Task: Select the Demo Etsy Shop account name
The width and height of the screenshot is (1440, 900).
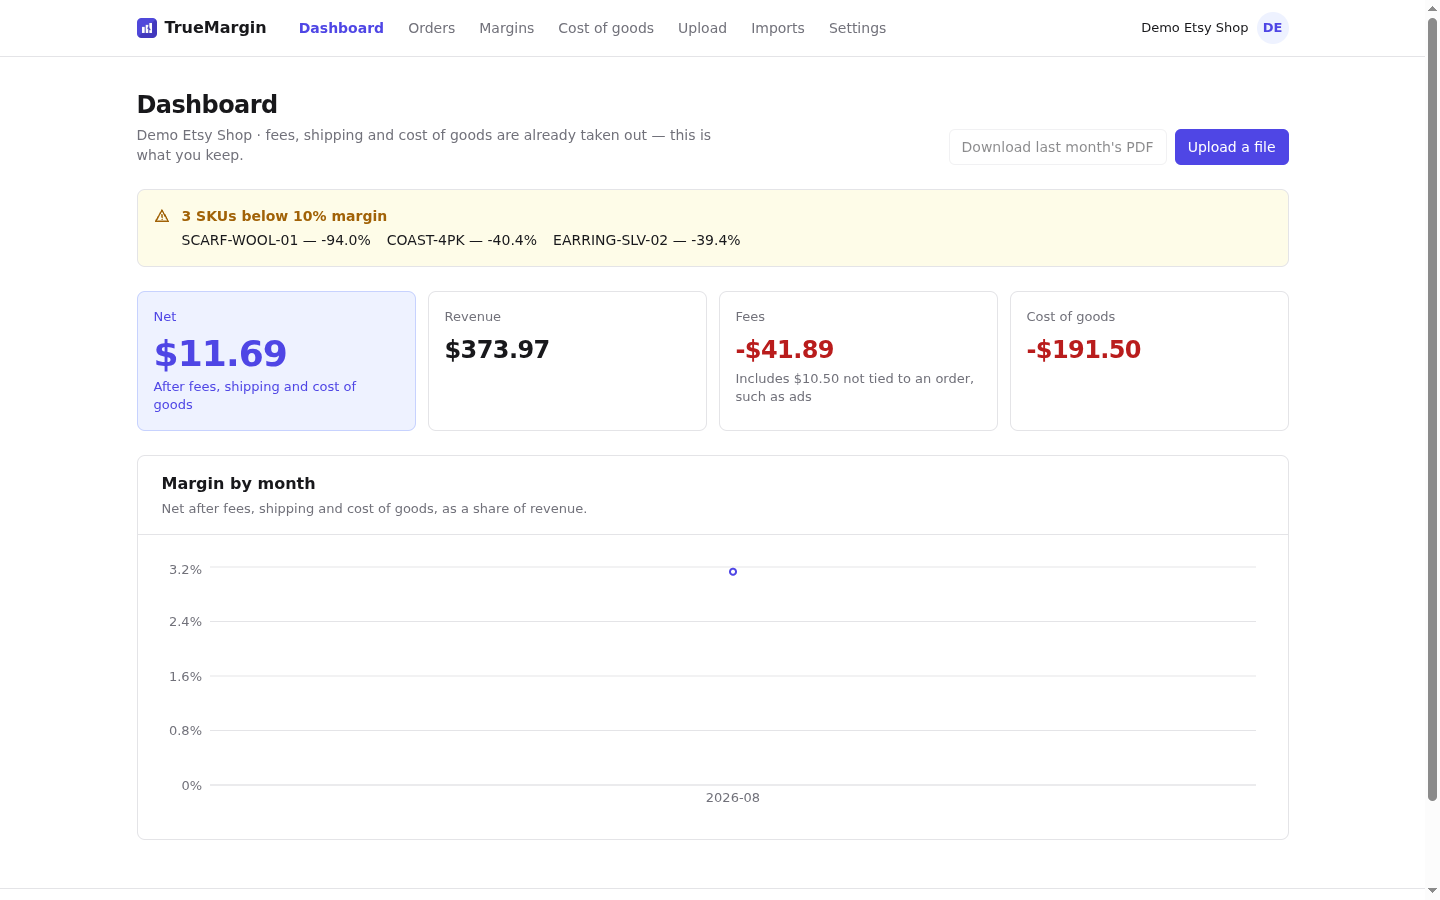Action: pos(1194,28)
